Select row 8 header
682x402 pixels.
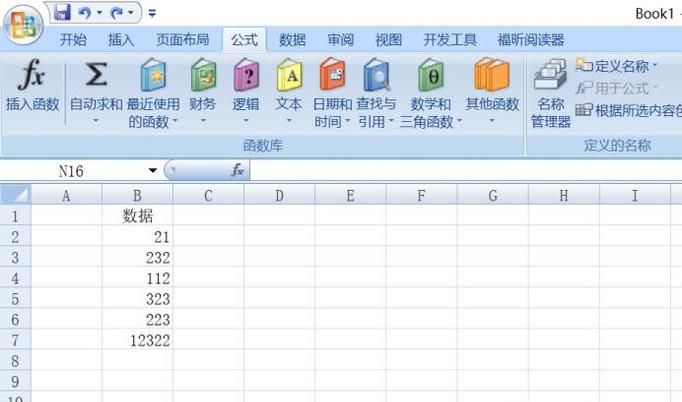point(15,361)
